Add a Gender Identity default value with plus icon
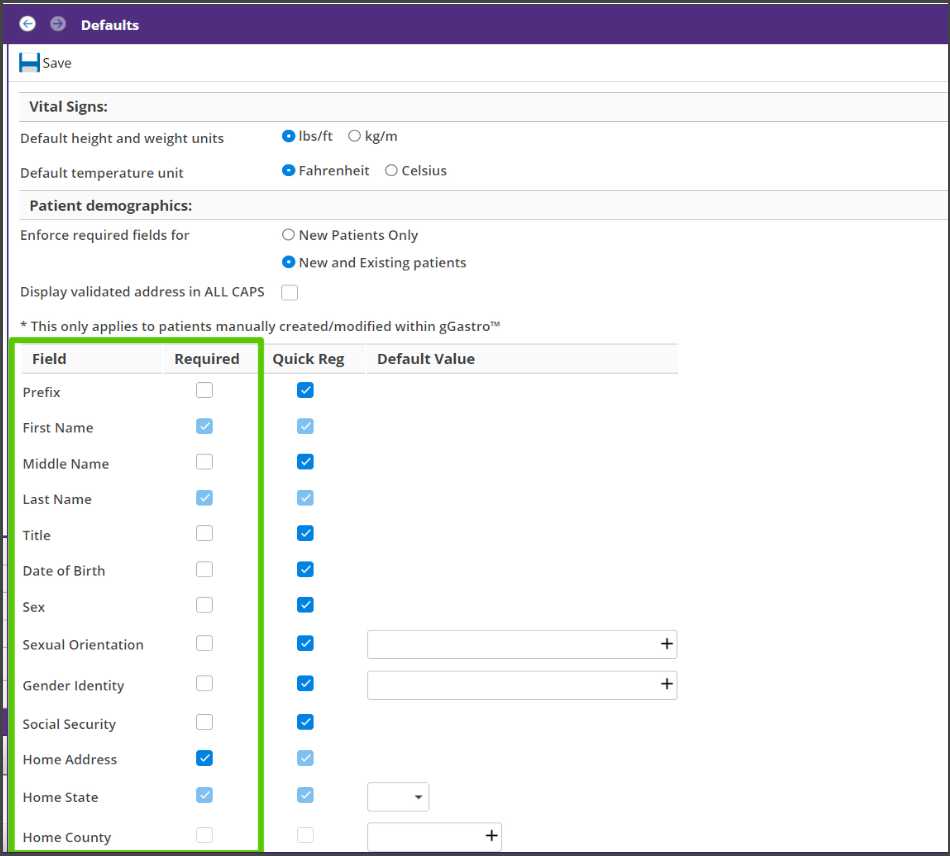Screen dimensions: 950x856 pyautogui.click(x=666, y=684)
